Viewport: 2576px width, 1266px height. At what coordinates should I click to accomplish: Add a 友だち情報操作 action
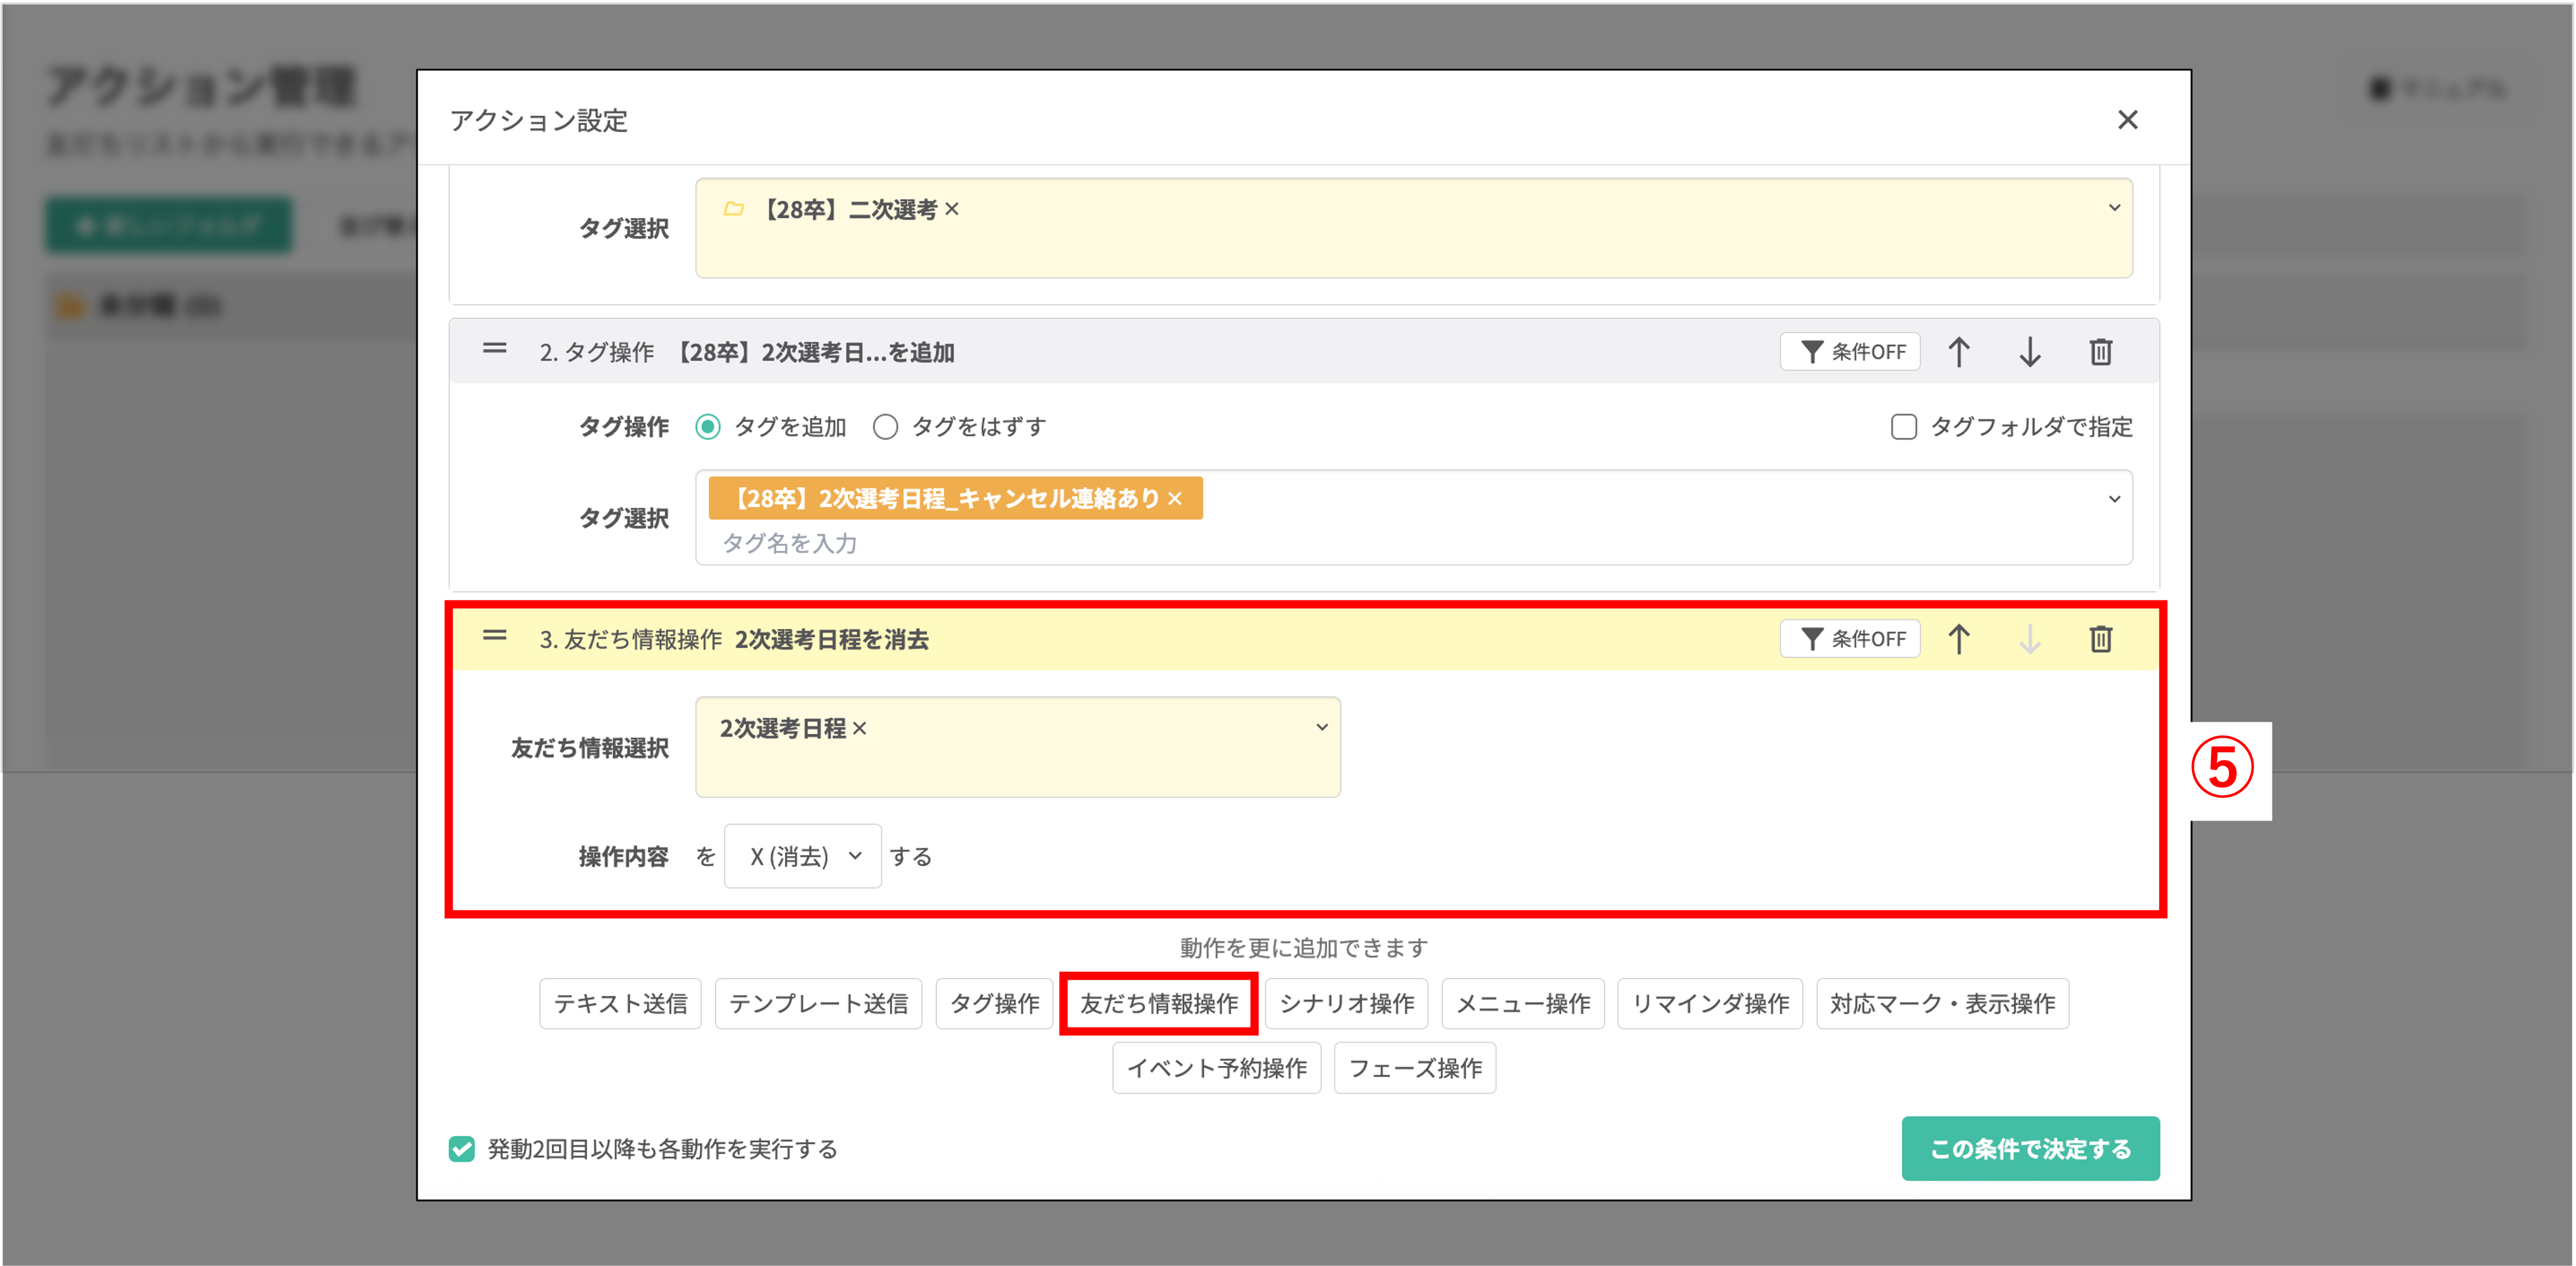coord(1158,1003)
